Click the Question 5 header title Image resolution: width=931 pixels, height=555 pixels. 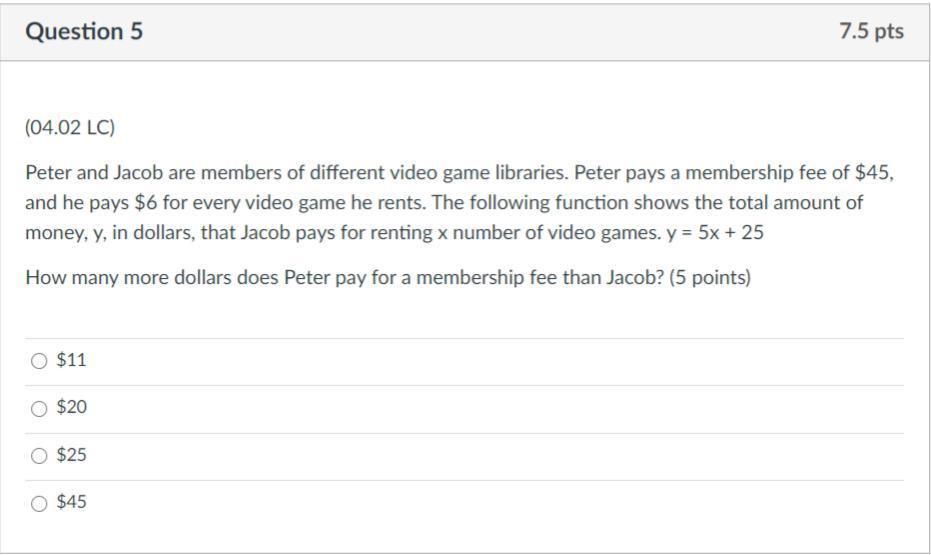pyautogui.click(x=84, y=31)
